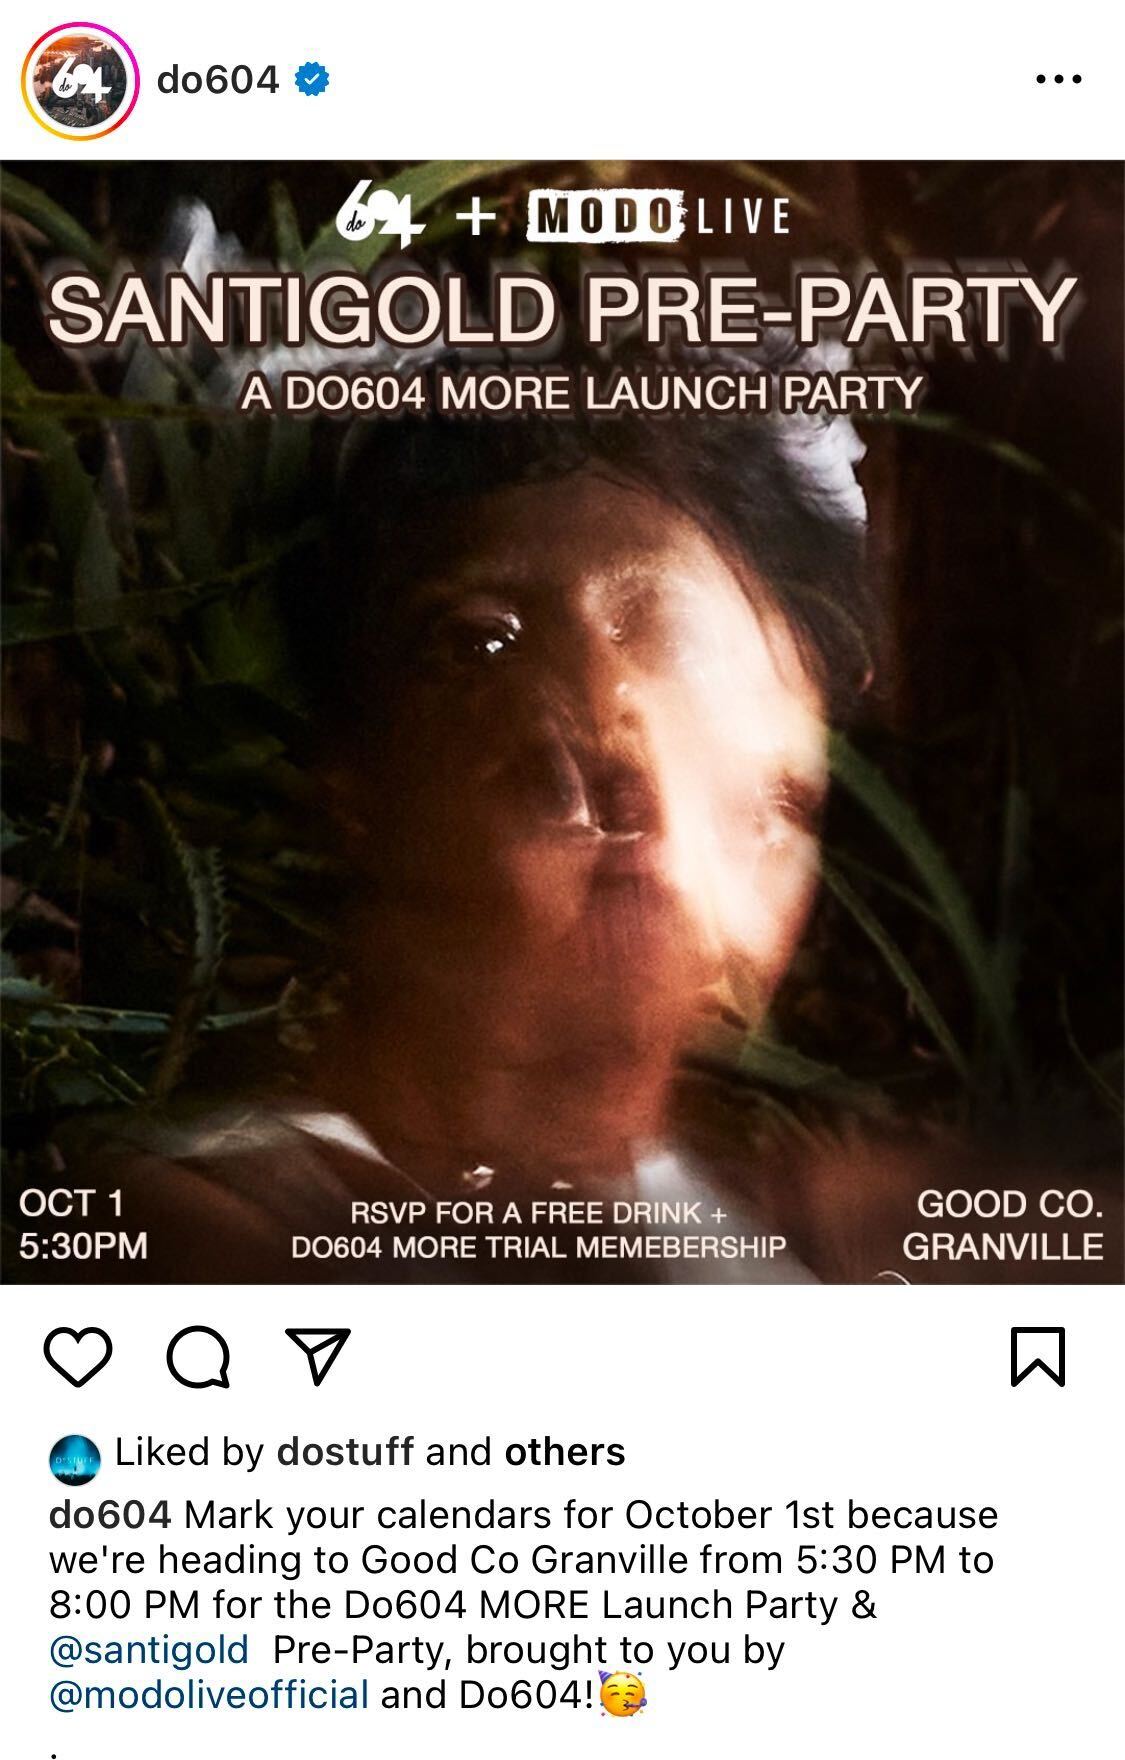Open the three-dot more options menu
The image size is (1125, 1760).
coord(1058,79)
